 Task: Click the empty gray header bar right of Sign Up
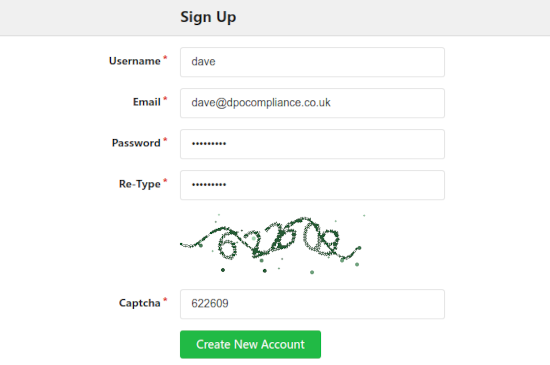coord(393,17)
